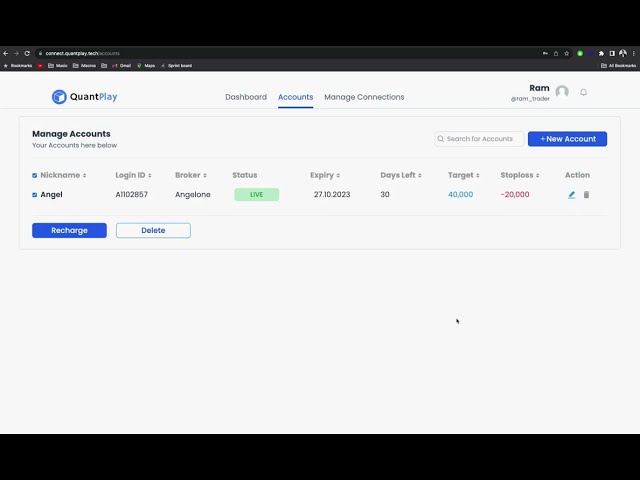This screenshot has width=640, height=480.
Task: Click the browser address bar URL
Action: coord(82,53)
